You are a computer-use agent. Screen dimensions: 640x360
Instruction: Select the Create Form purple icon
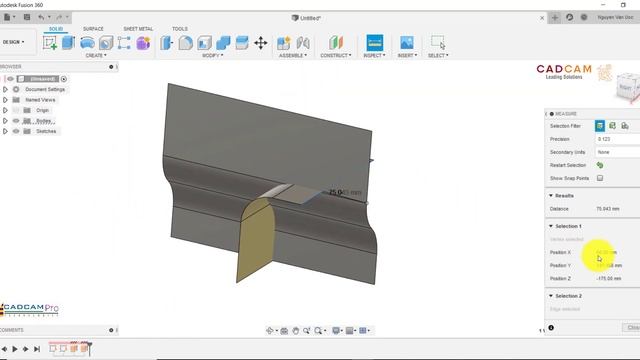coord(143,43)
